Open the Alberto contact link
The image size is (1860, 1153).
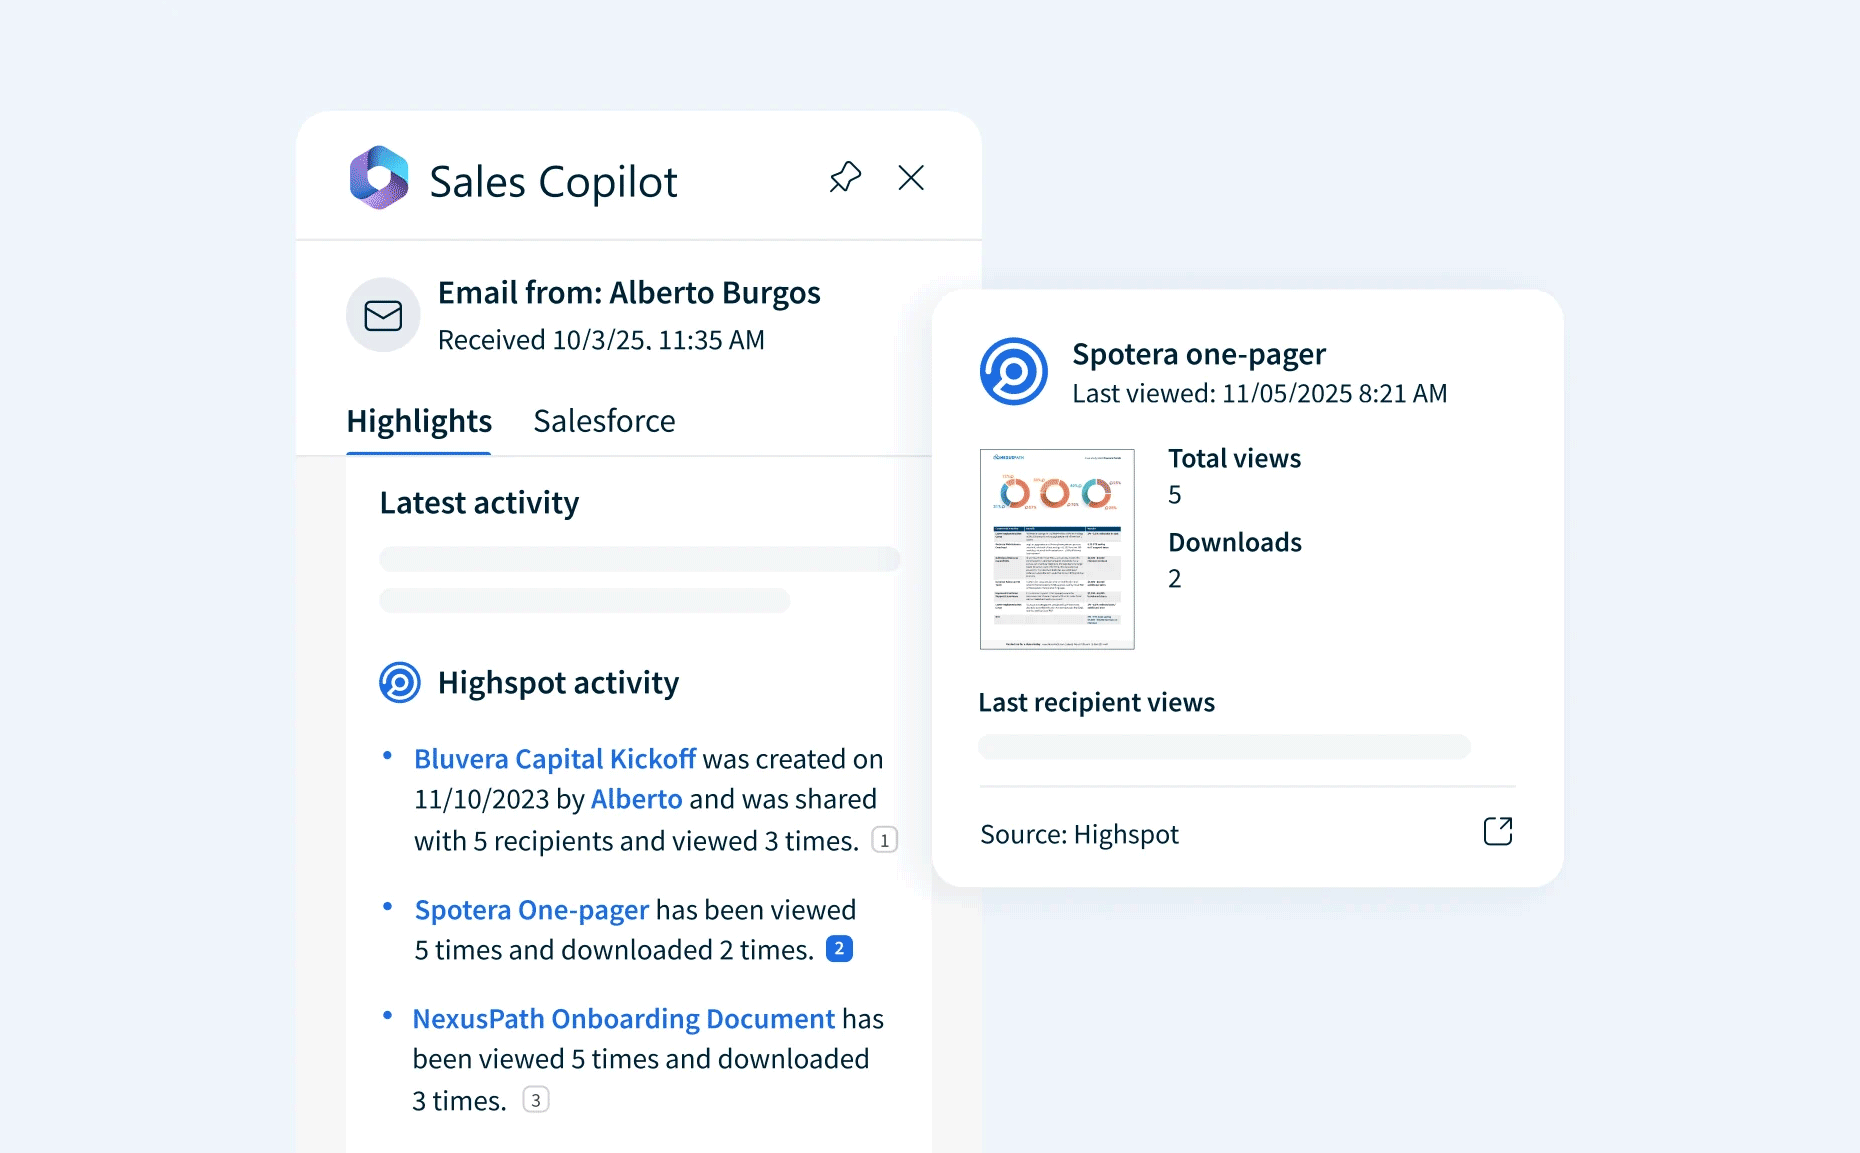coord(637,799)
